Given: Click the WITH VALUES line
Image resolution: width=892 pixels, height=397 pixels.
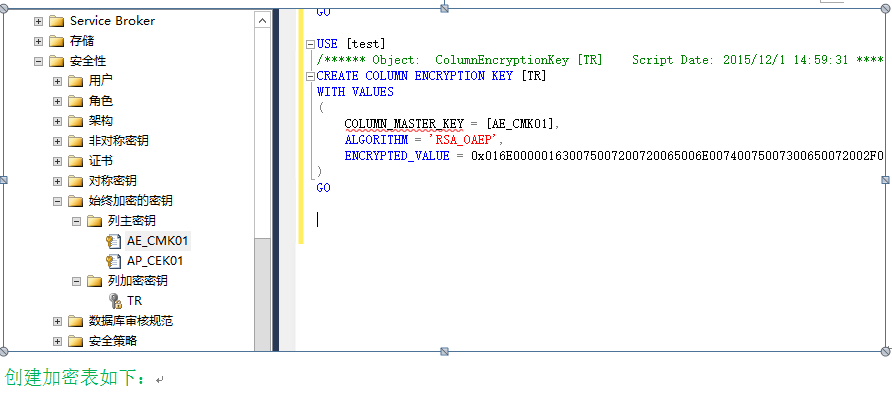Looking at the screenshot, I should tap(355, 92).
